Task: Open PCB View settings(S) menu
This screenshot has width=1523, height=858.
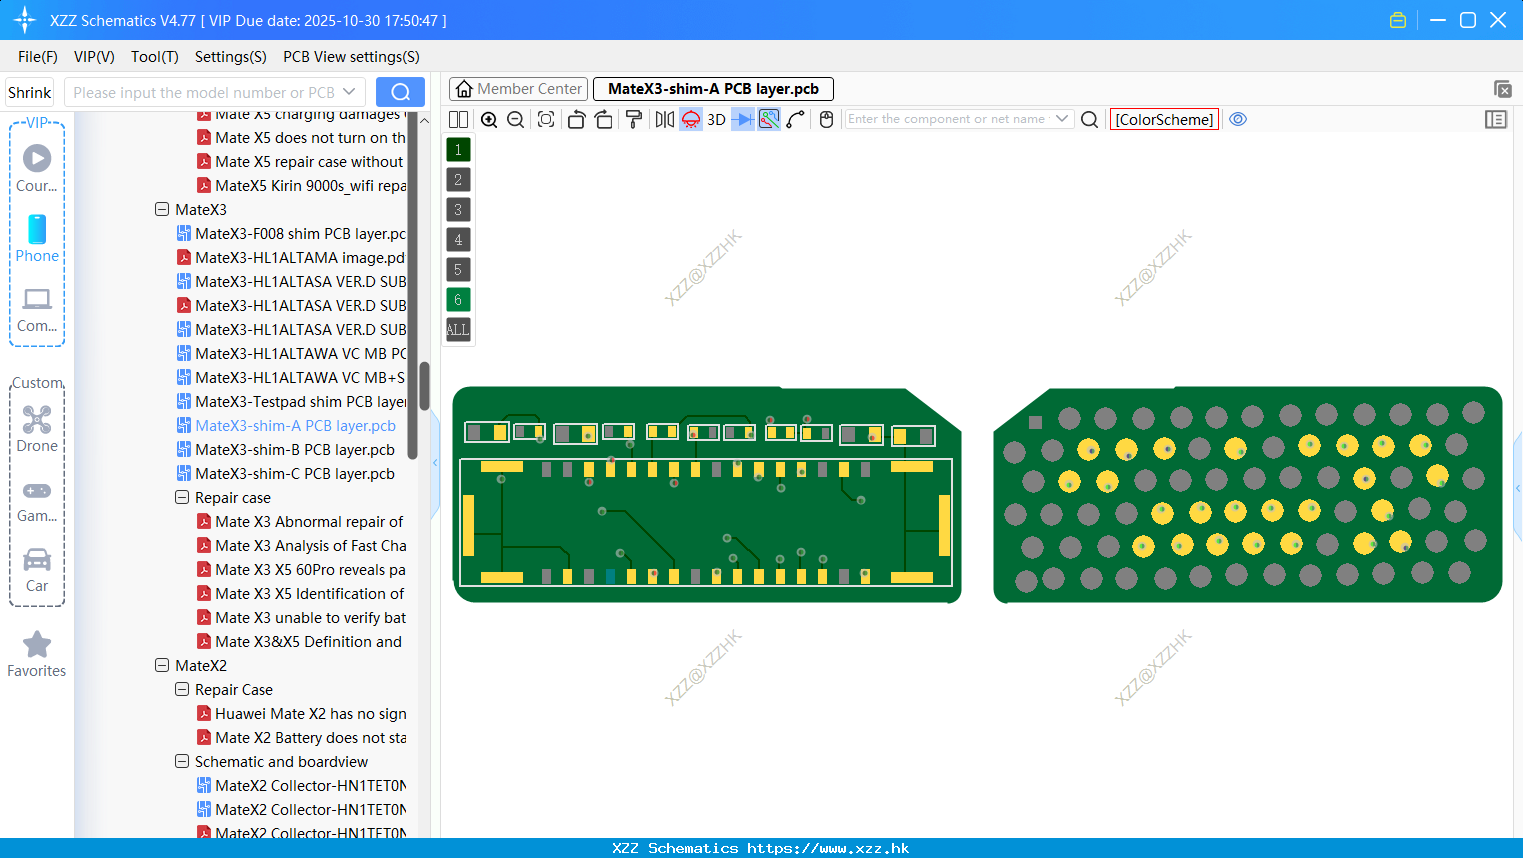Action: [351, 57]
